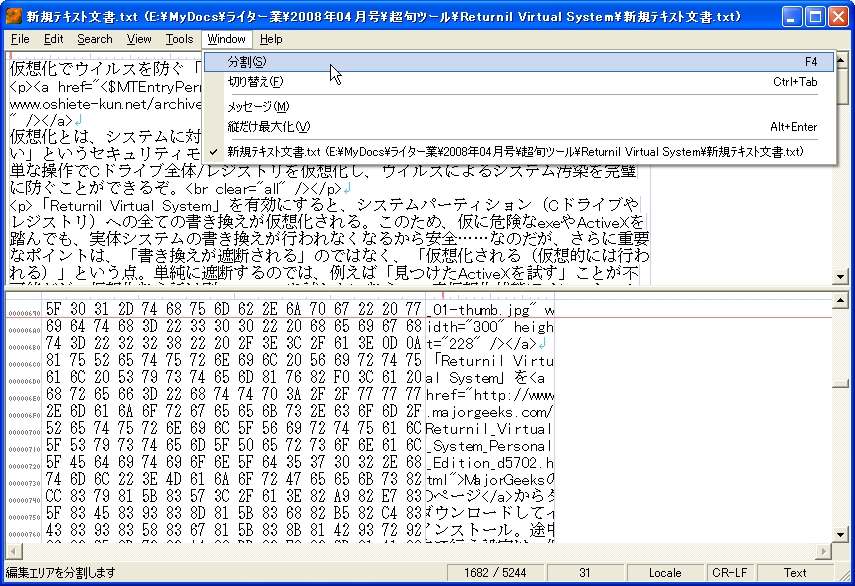Click hex address 00000690 row

[x=25, y=313]
